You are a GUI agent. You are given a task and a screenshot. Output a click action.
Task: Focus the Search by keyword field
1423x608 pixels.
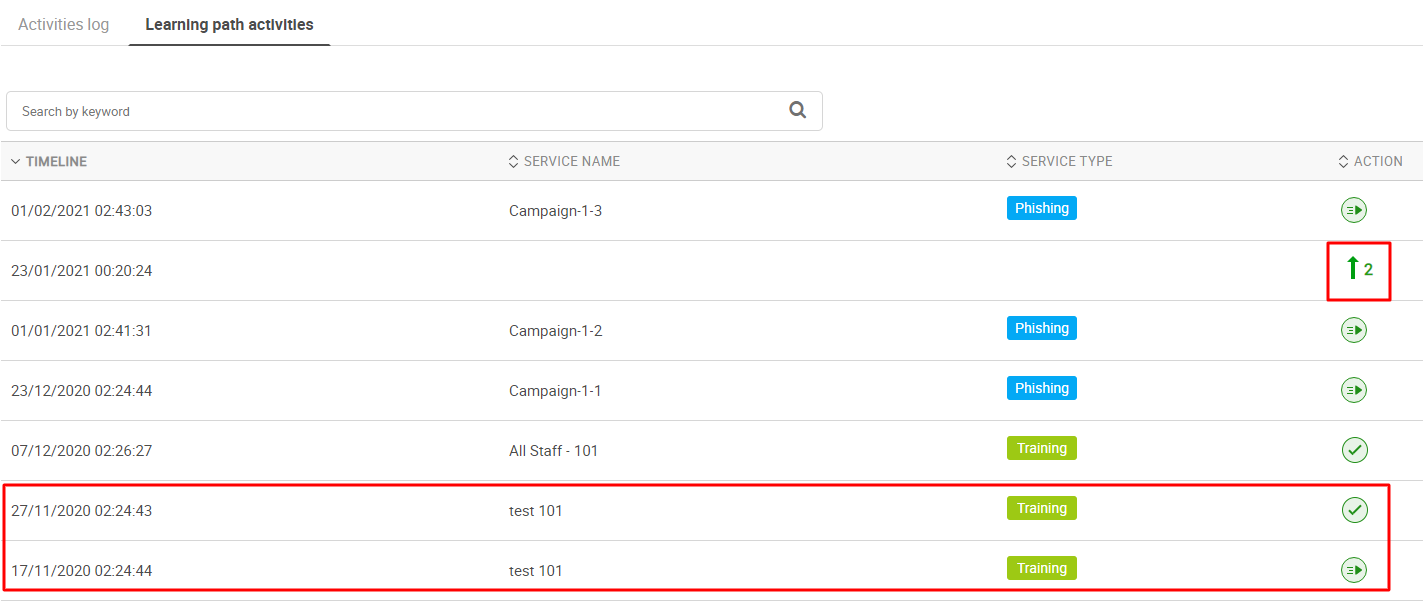[414, 111]
